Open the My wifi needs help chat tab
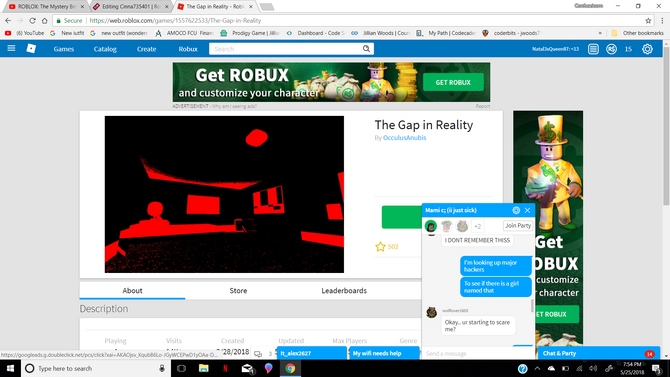The image size is (670, 377). click(384, 353)
